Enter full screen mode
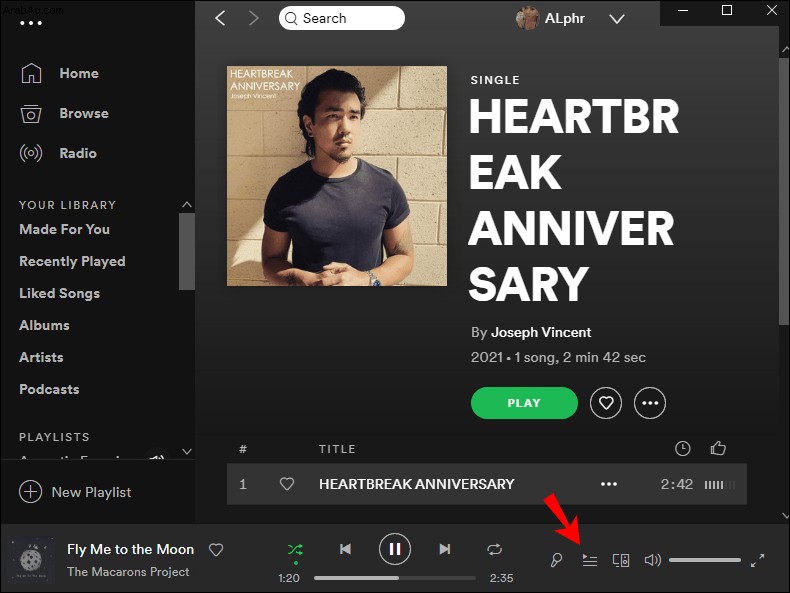This screenshot has height=593, width=790. click(757, 560)
